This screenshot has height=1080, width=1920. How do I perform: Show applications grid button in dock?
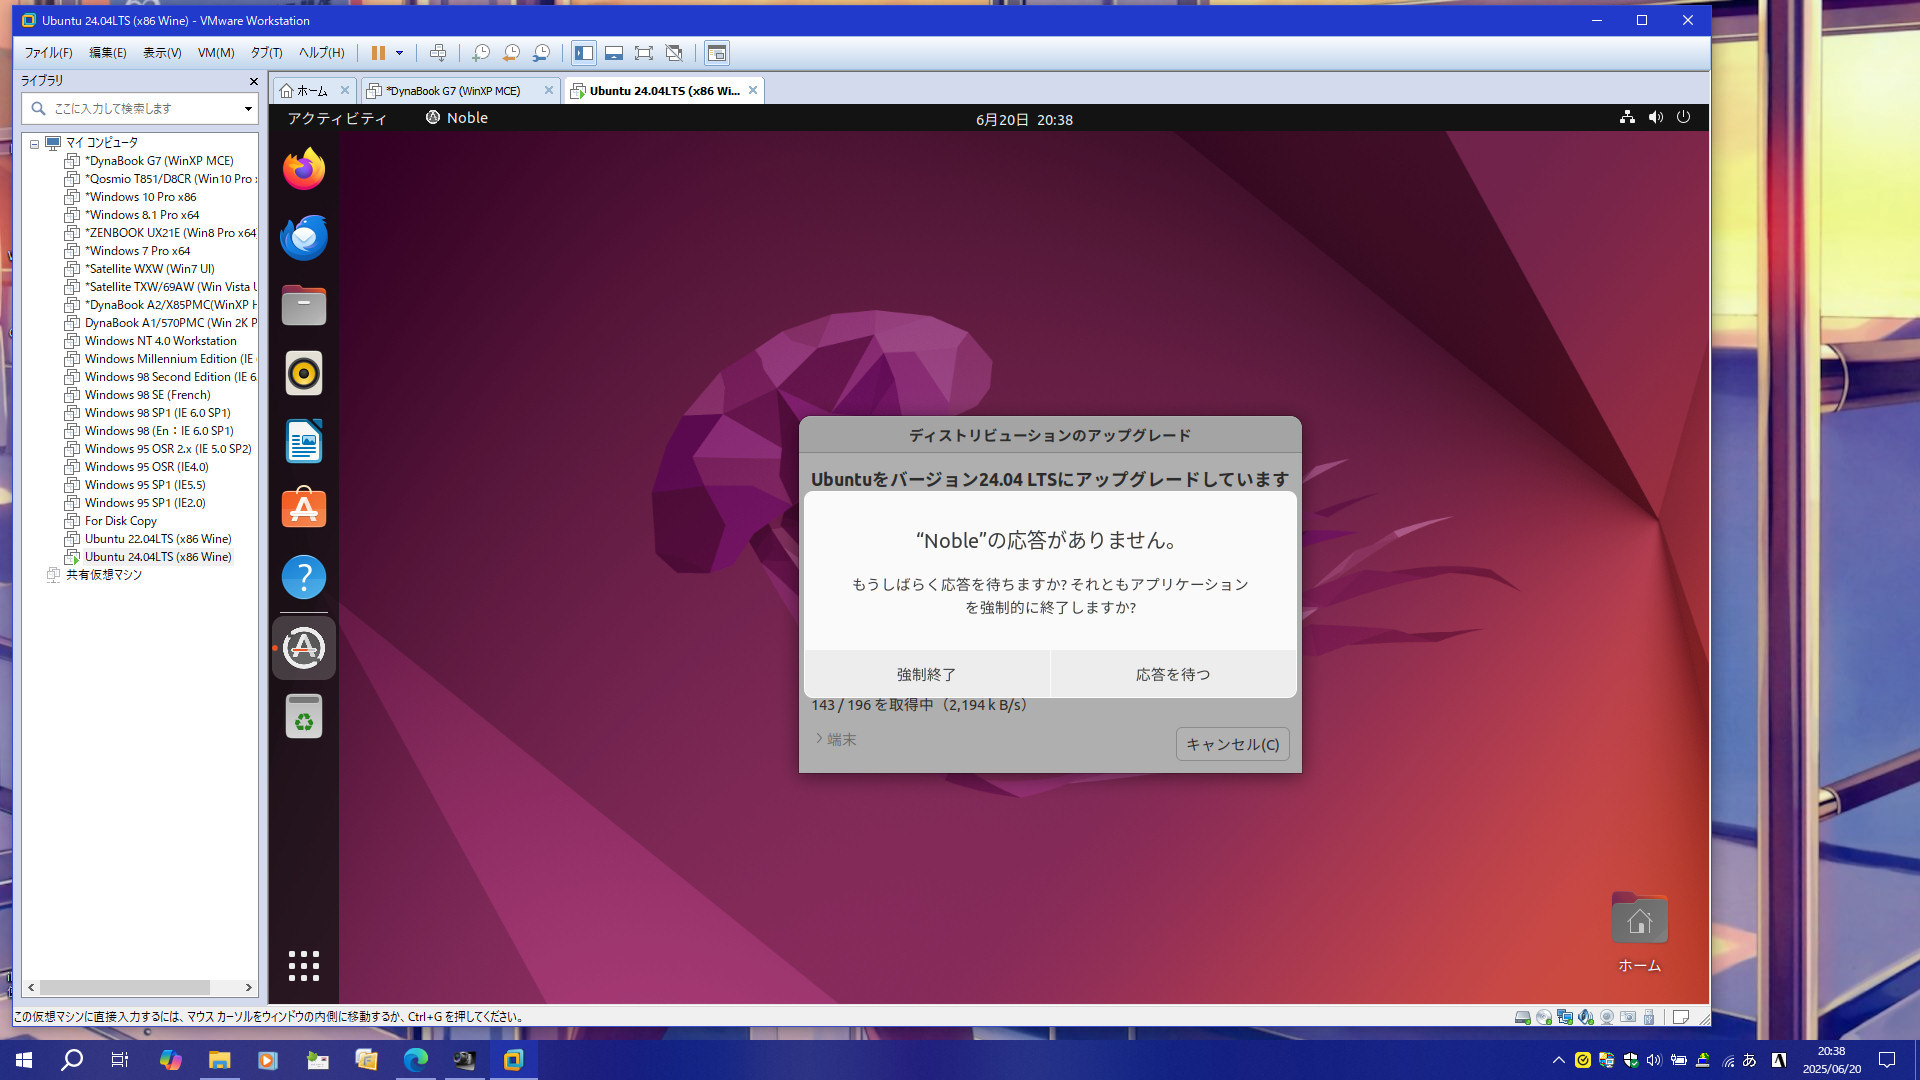[x=304, y=966]
